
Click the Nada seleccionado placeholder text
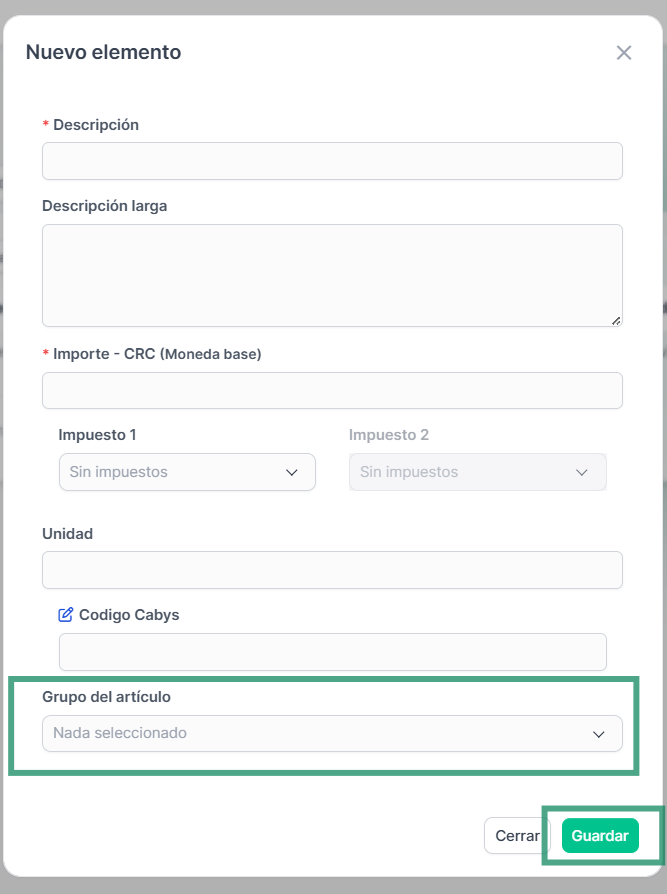[120, 733]
